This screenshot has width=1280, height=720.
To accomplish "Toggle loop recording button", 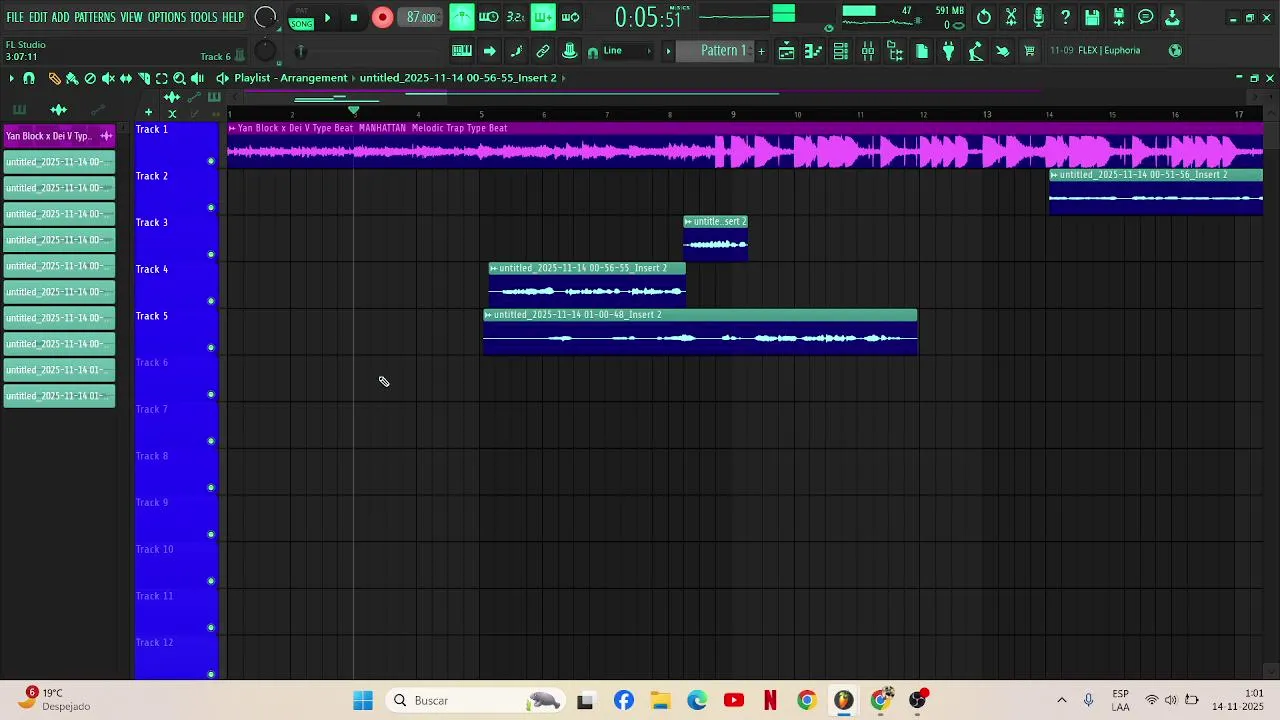I will [x=570, y=17].
